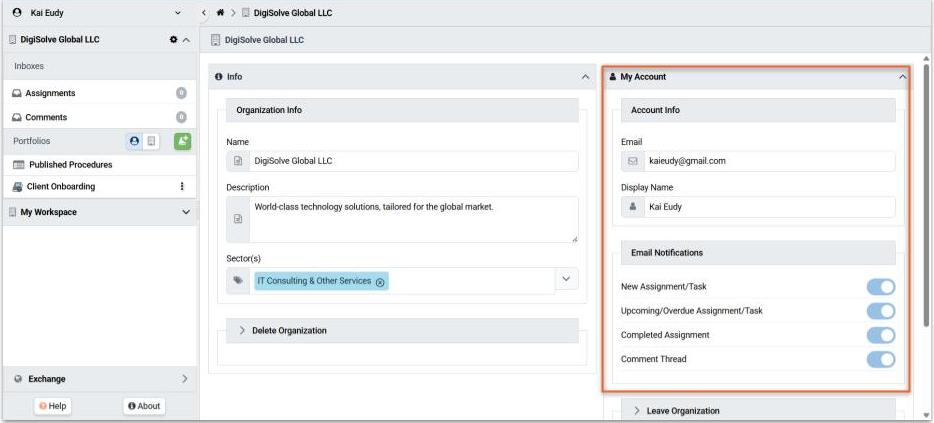This screenshot has height=423, width=934.
Task: Select the organization portfolios filter icon
Action: pyautogui.click(x=151, y=142)
